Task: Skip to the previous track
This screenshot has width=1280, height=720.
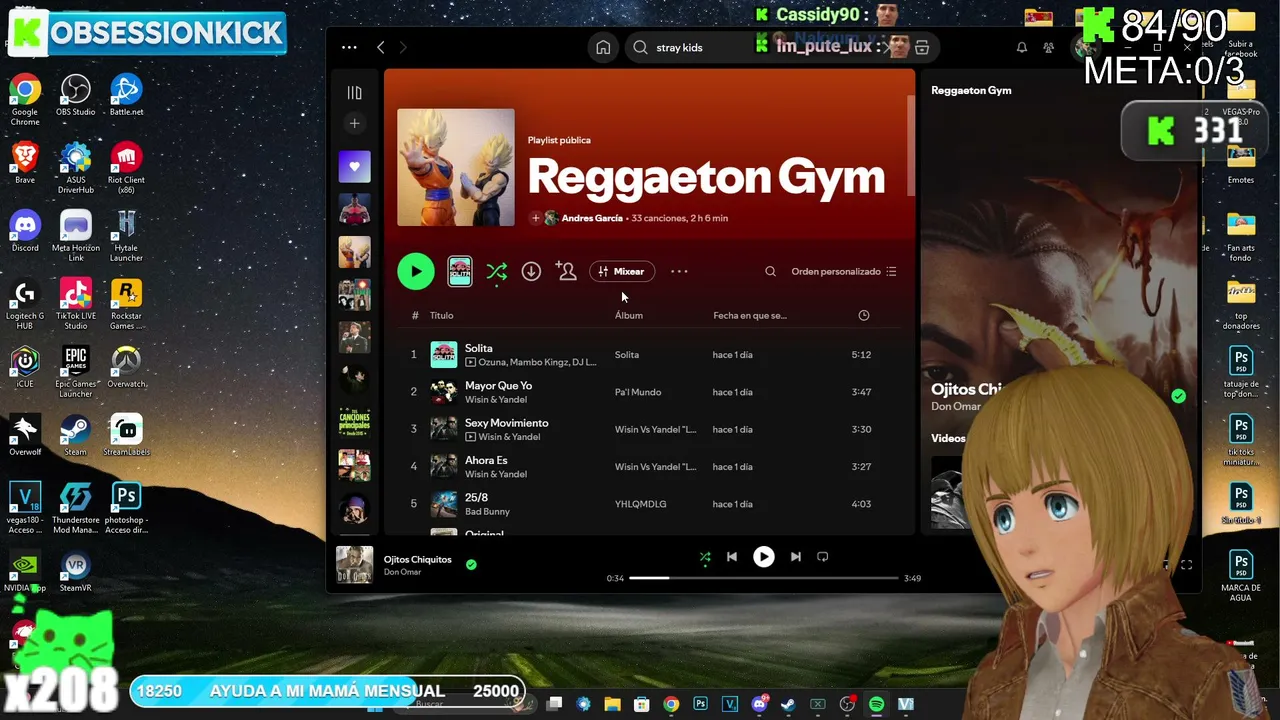Action: pos(732,557)
